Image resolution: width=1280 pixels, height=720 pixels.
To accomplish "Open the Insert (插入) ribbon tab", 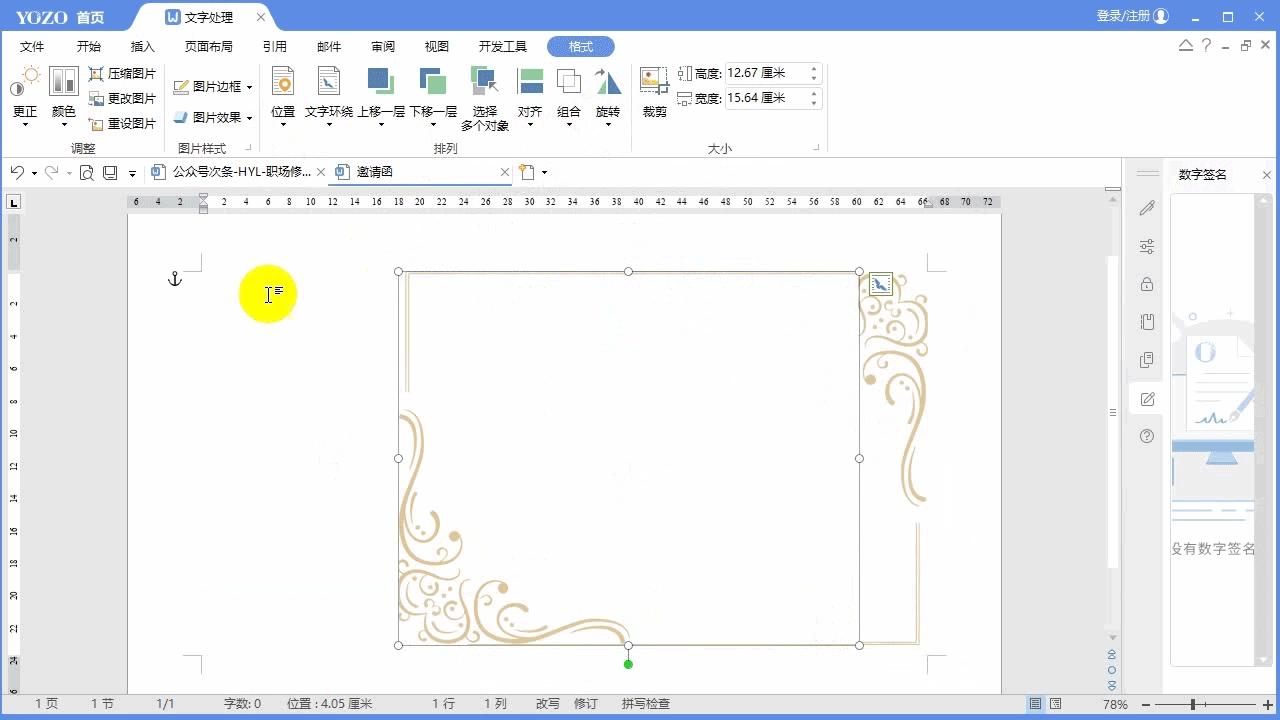I will pyautogui.click(x=143, y=47).
